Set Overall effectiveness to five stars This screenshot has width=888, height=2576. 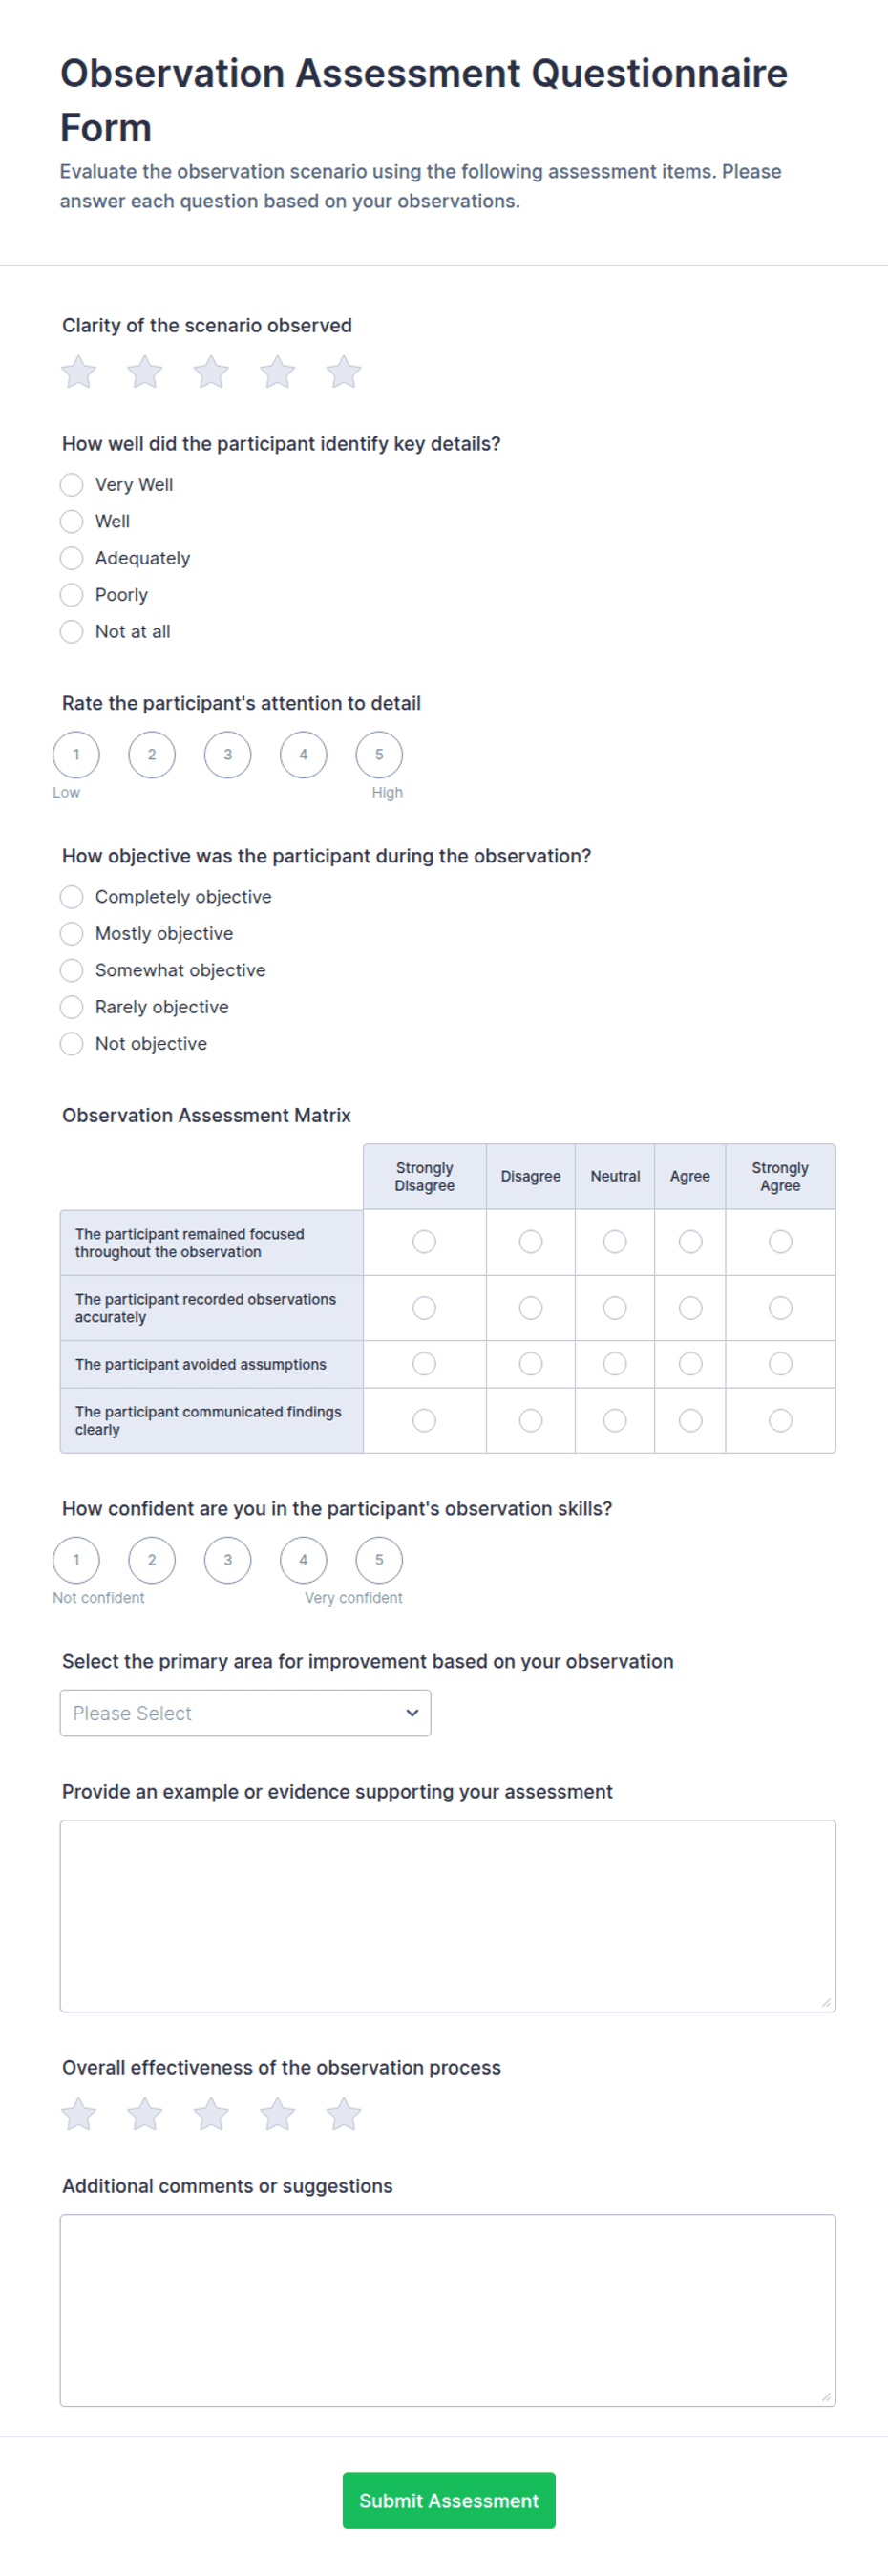(343, 2114)
